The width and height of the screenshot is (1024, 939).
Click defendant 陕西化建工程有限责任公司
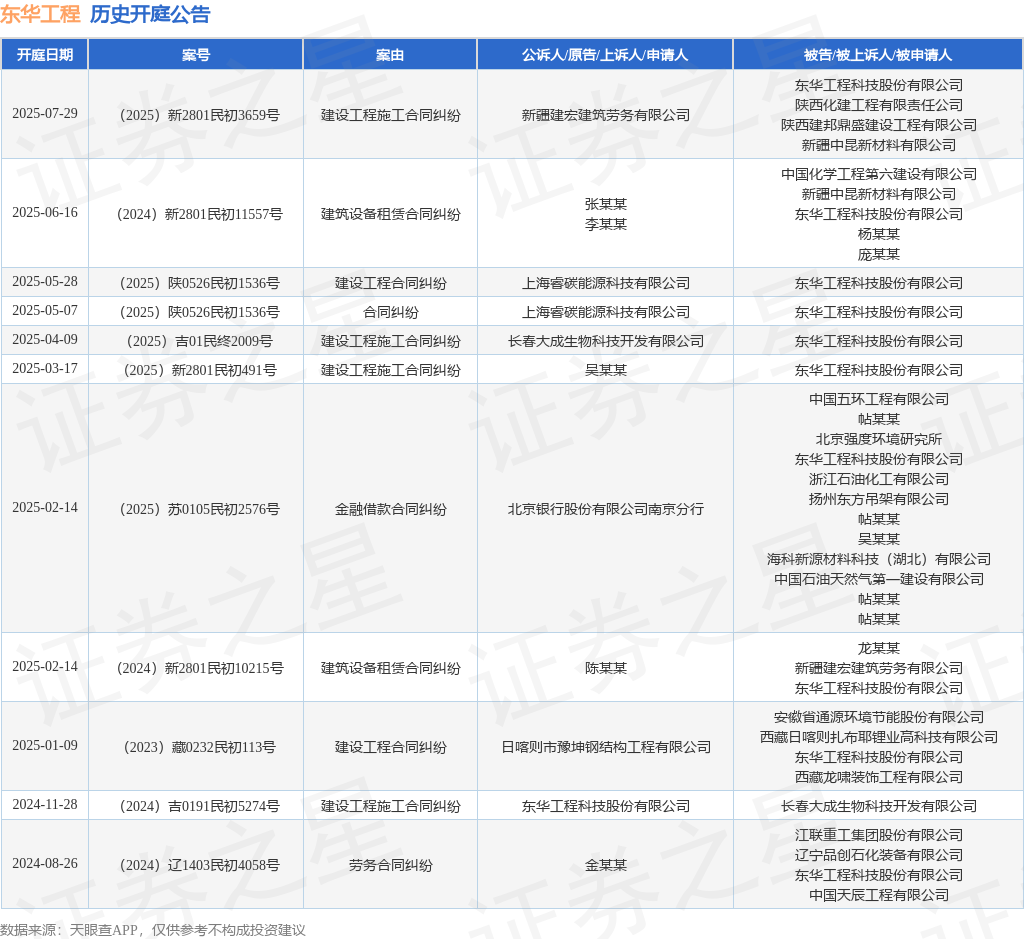click(878, 105)
